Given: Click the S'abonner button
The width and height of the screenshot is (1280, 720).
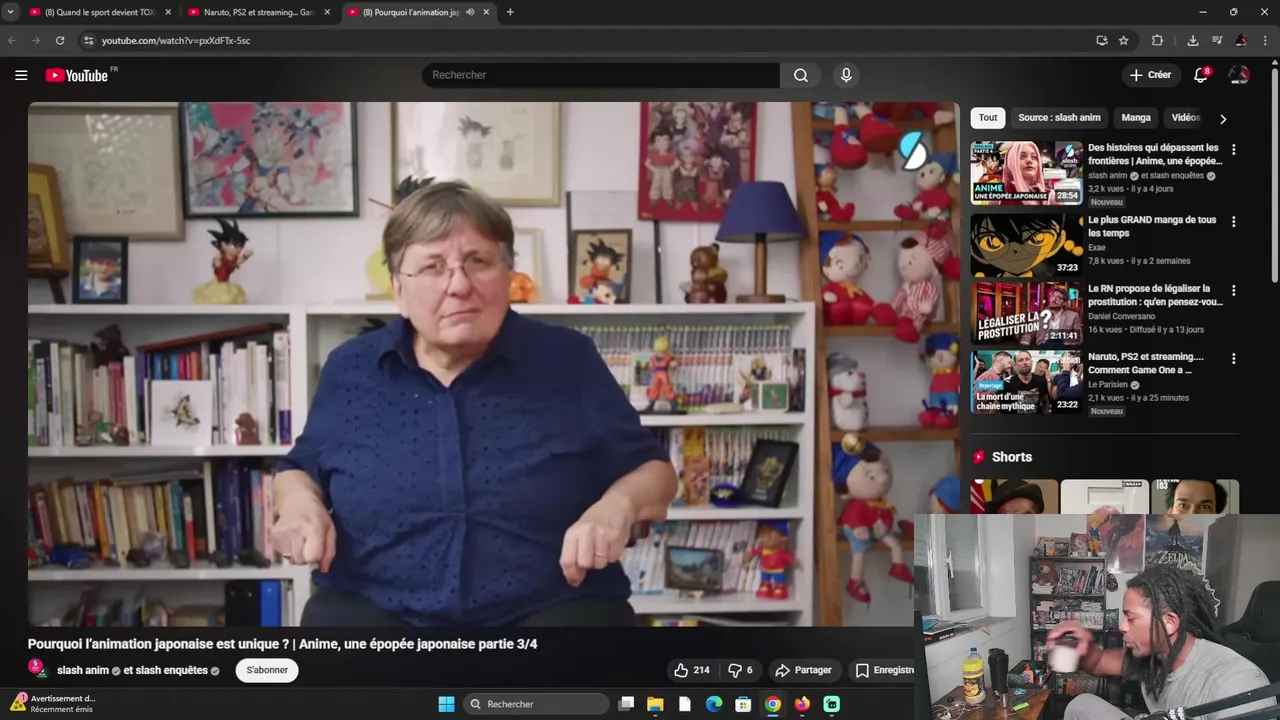Looking at the screenshot, I should (267, 670).
